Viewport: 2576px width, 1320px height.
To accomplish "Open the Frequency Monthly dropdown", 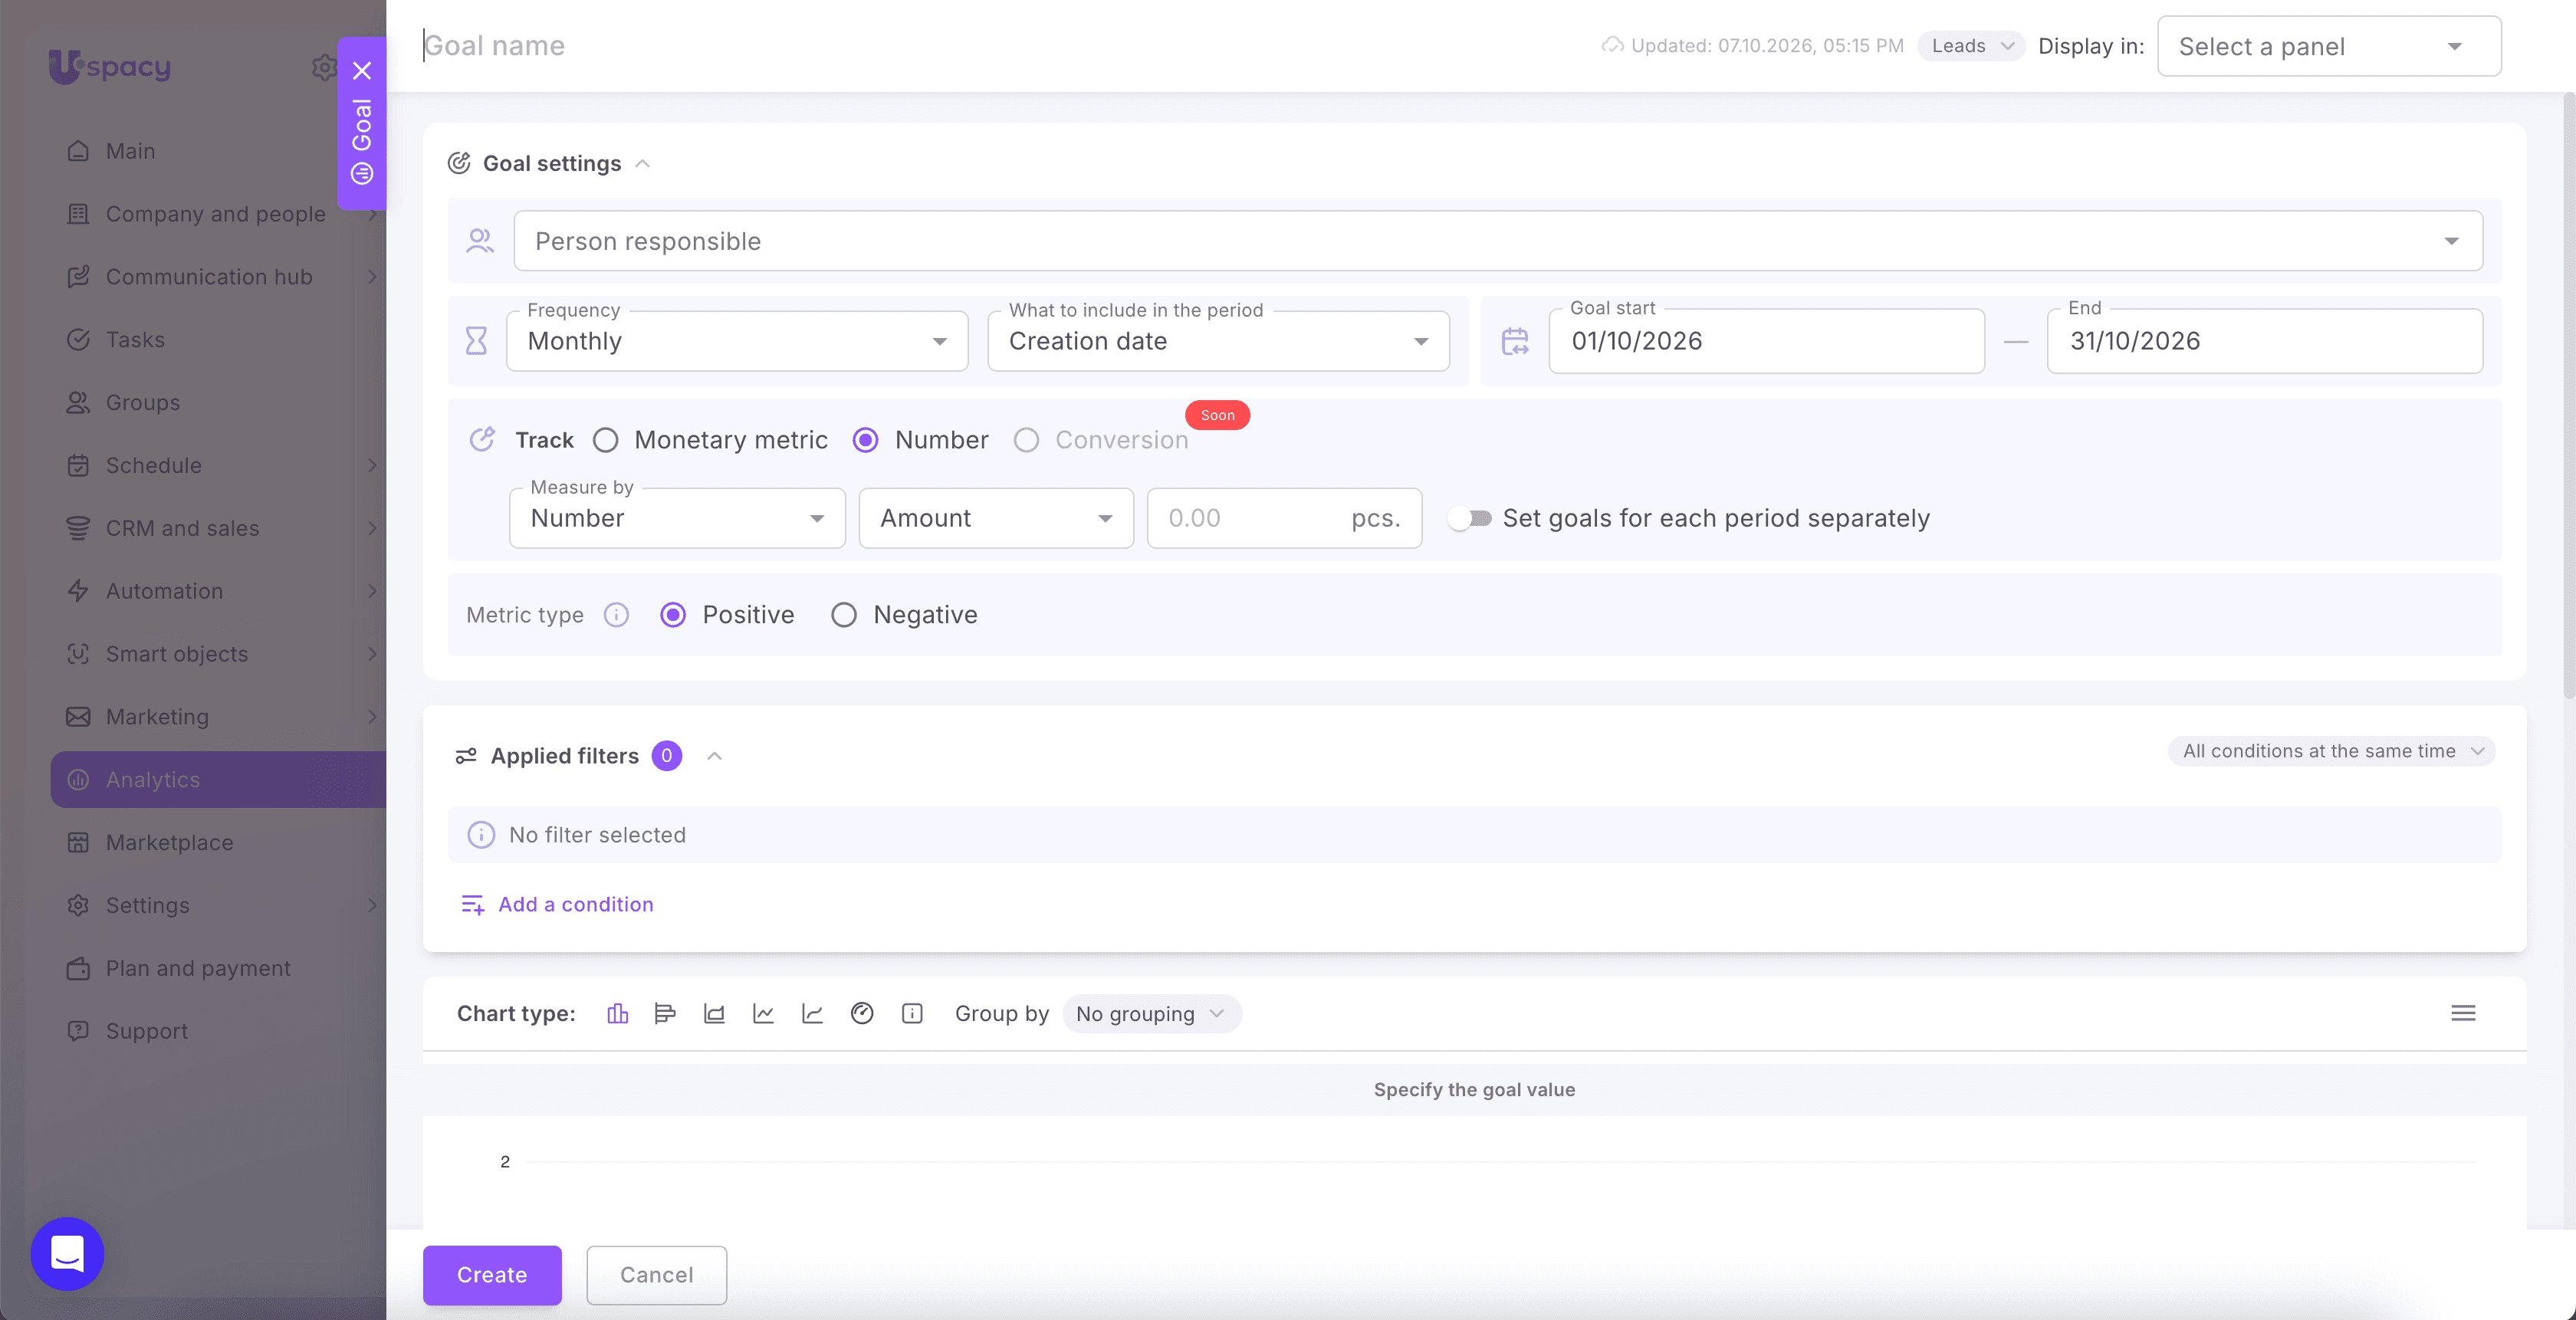I will 737,341.
